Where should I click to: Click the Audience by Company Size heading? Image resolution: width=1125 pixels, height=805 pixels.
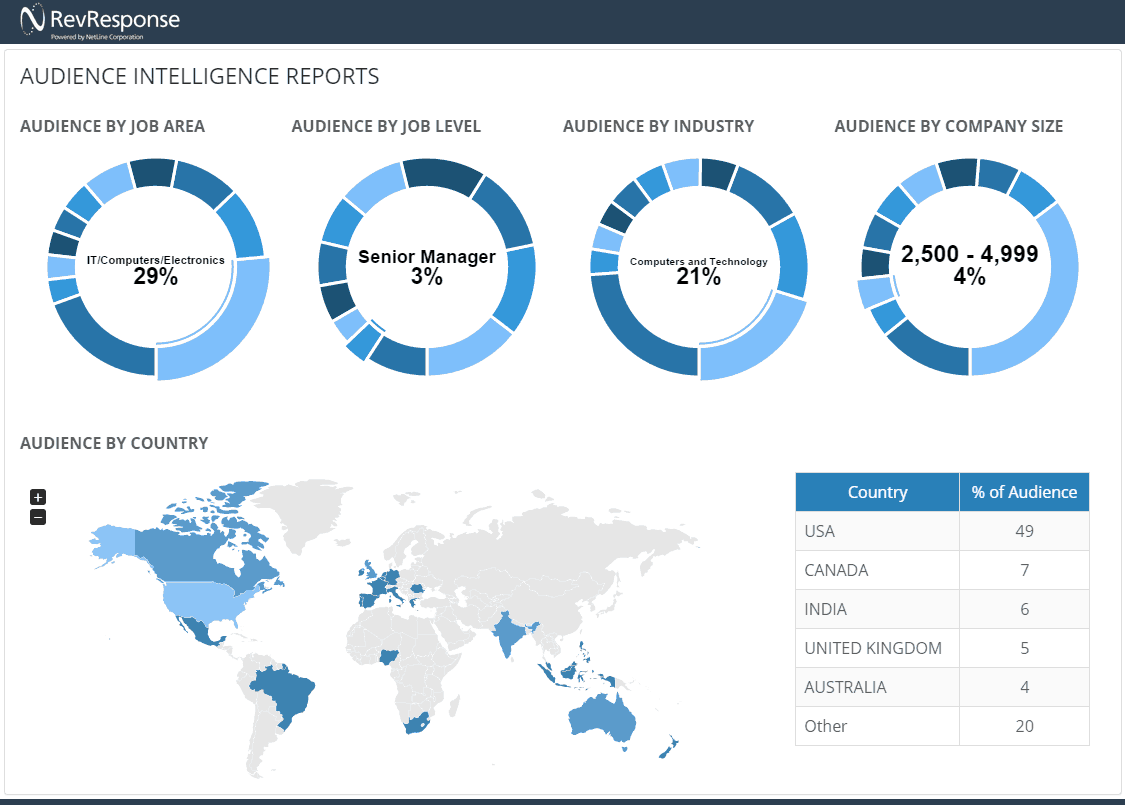pyautogui.click(x=948, y=126)
